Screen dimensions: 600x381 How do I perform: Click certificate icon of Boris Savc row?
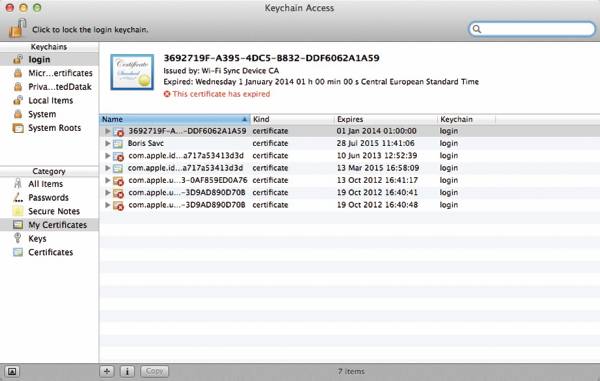tap(118, 143)
